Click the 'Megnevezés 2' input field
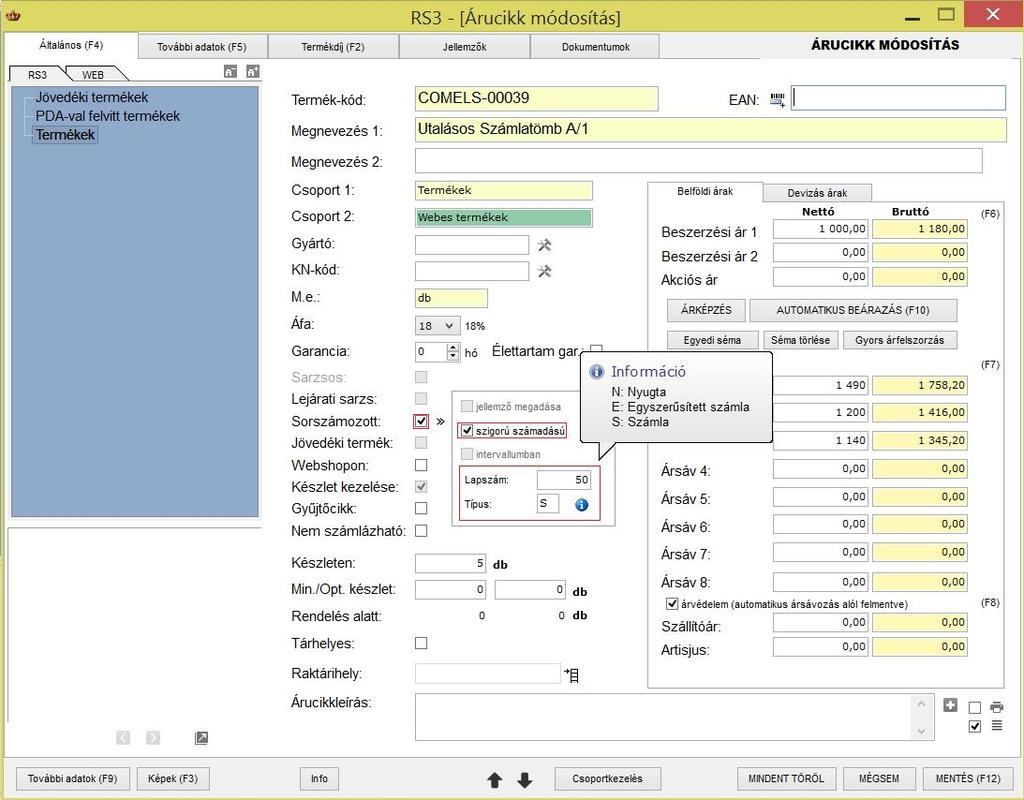 [699, 161]
